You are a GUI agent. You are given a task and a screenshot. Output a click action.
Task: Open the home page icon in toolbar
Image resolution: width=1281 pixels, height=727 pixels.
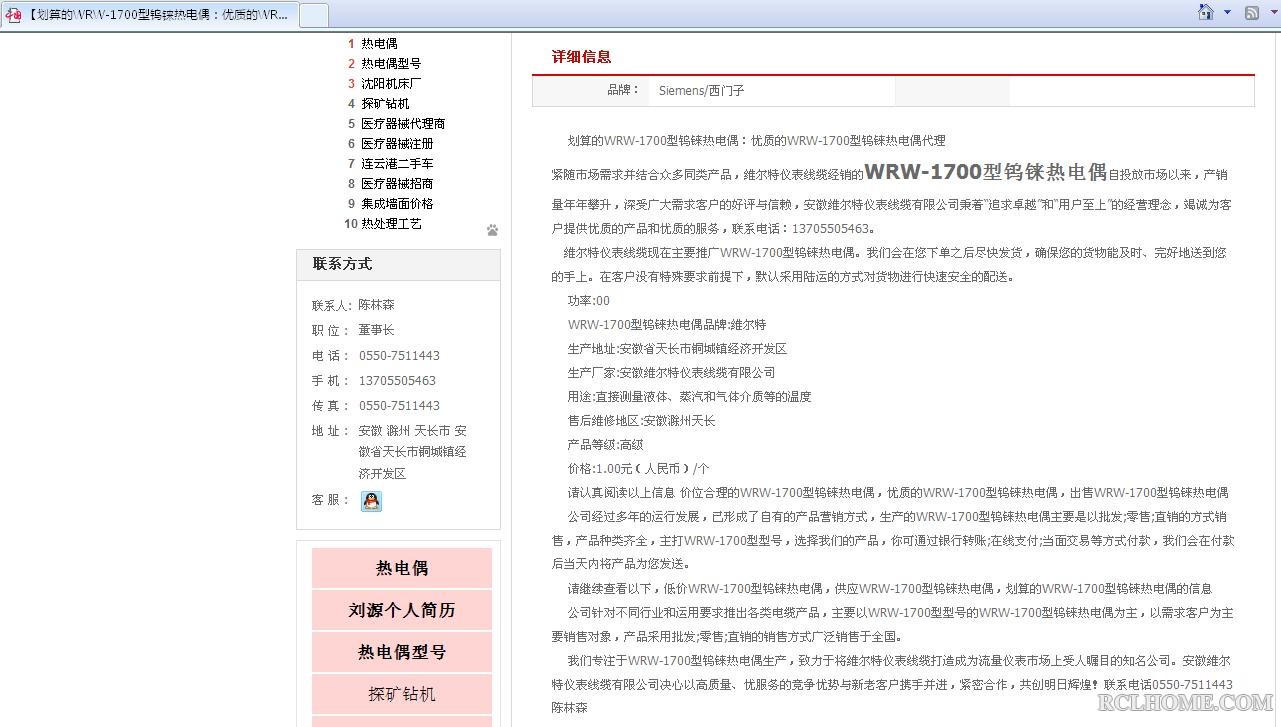[x=1206, y=13]
